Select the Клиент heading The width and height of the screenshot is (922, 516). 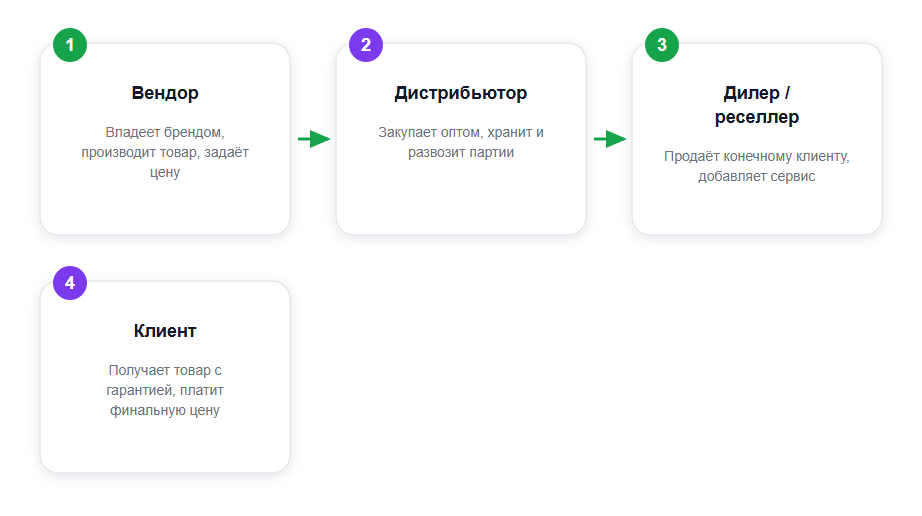click(x=165, y=331)
